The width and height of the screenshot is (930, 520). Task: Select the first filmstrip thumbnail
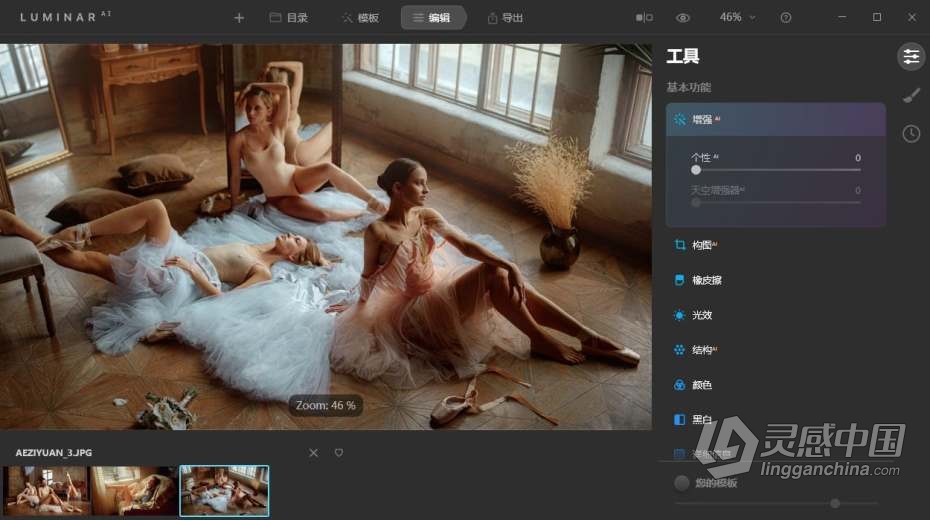click(x=46, y=491)
